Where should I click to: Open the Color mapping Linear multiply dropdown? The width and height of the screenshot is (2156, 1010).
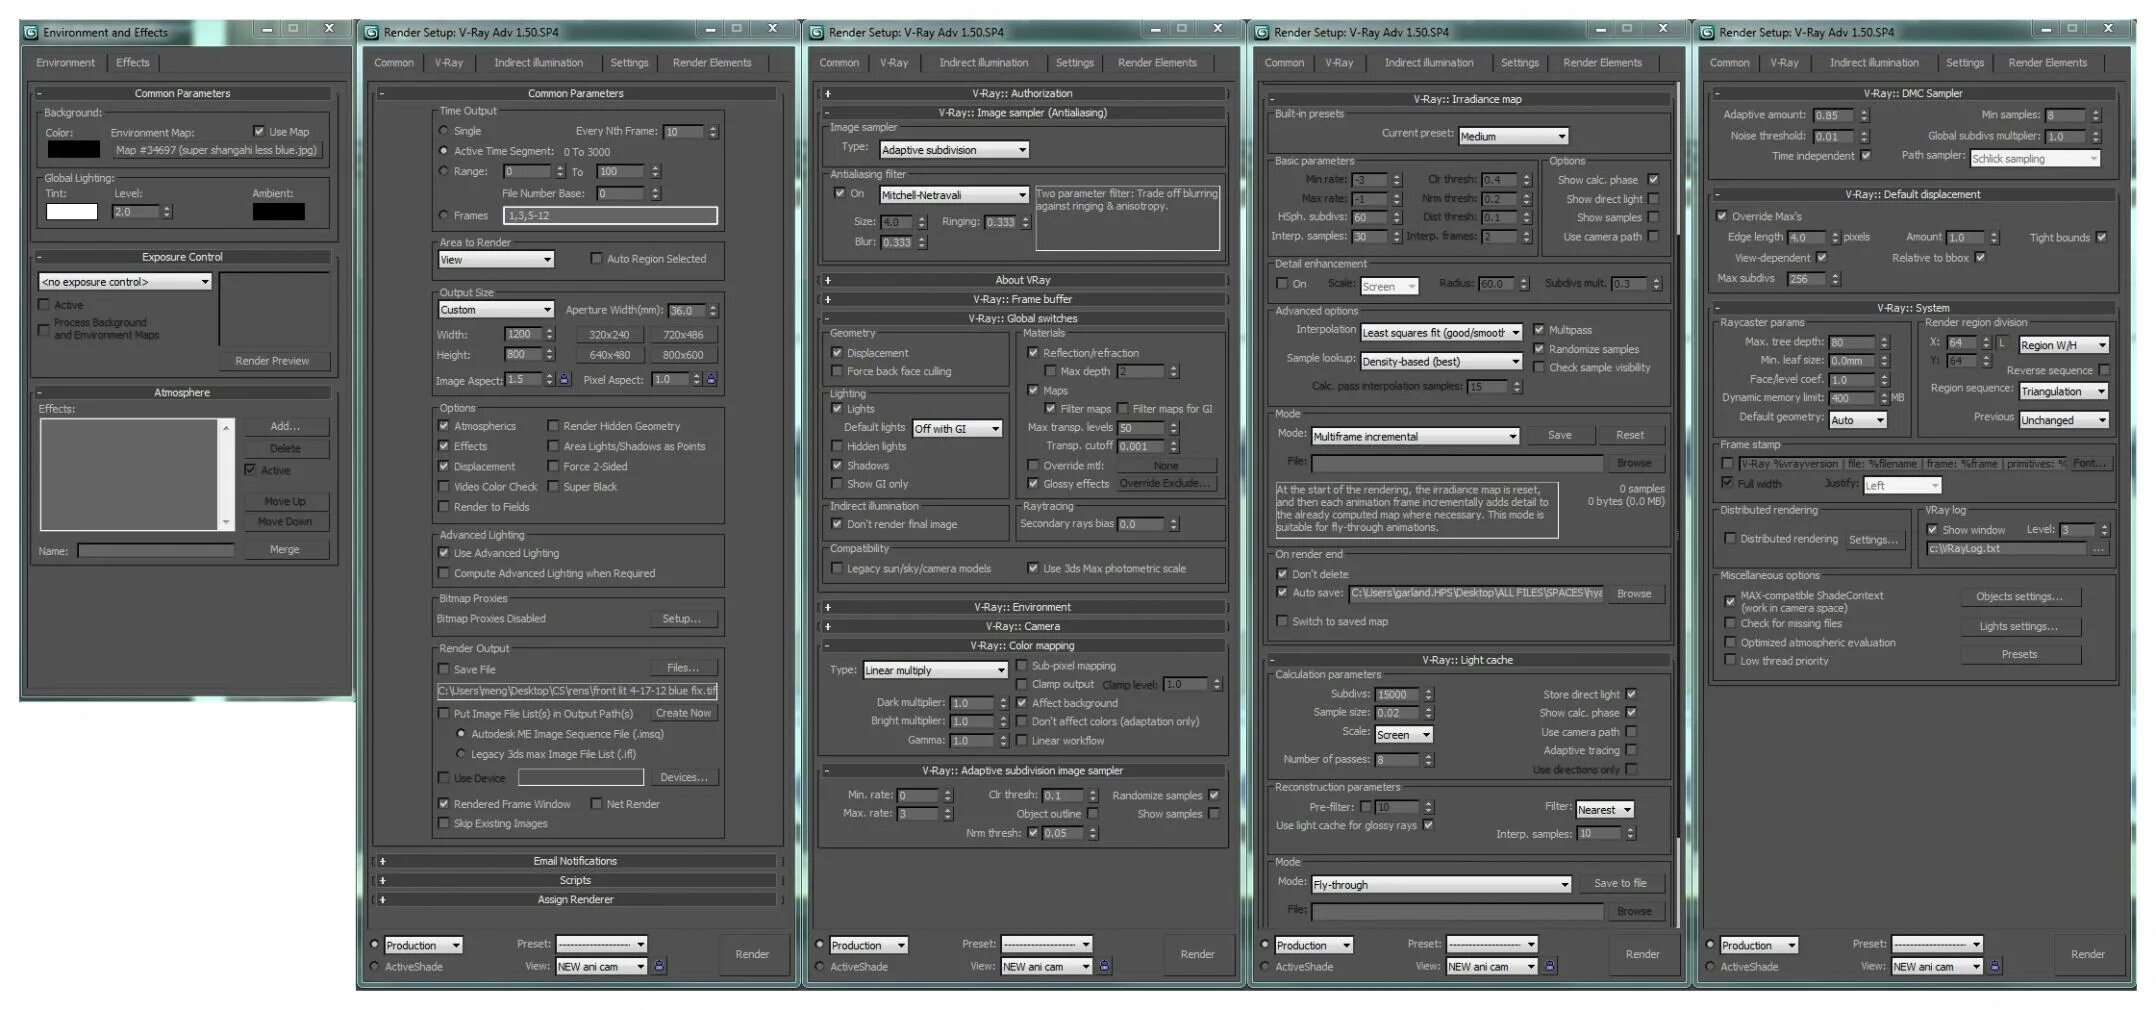point(934,670)
